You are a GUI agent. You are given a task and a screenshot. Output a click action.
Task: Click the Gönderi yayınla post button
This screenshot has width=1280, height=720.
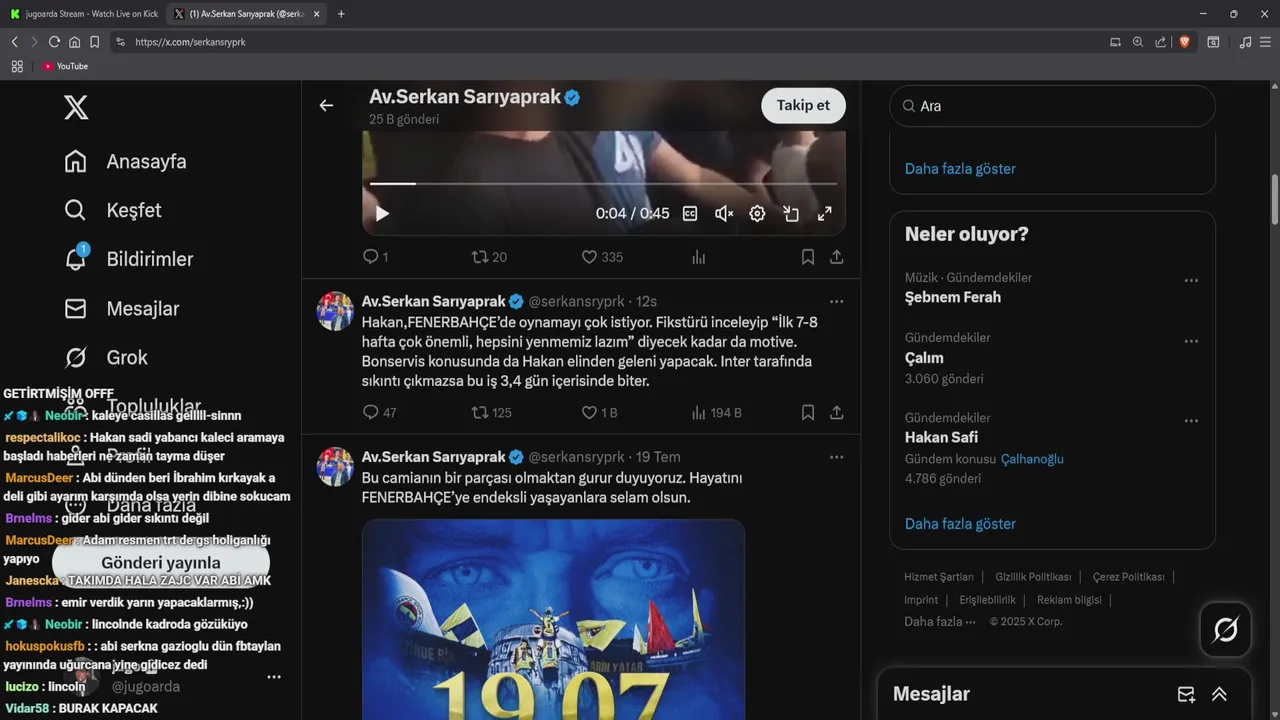tap(161, 563)
